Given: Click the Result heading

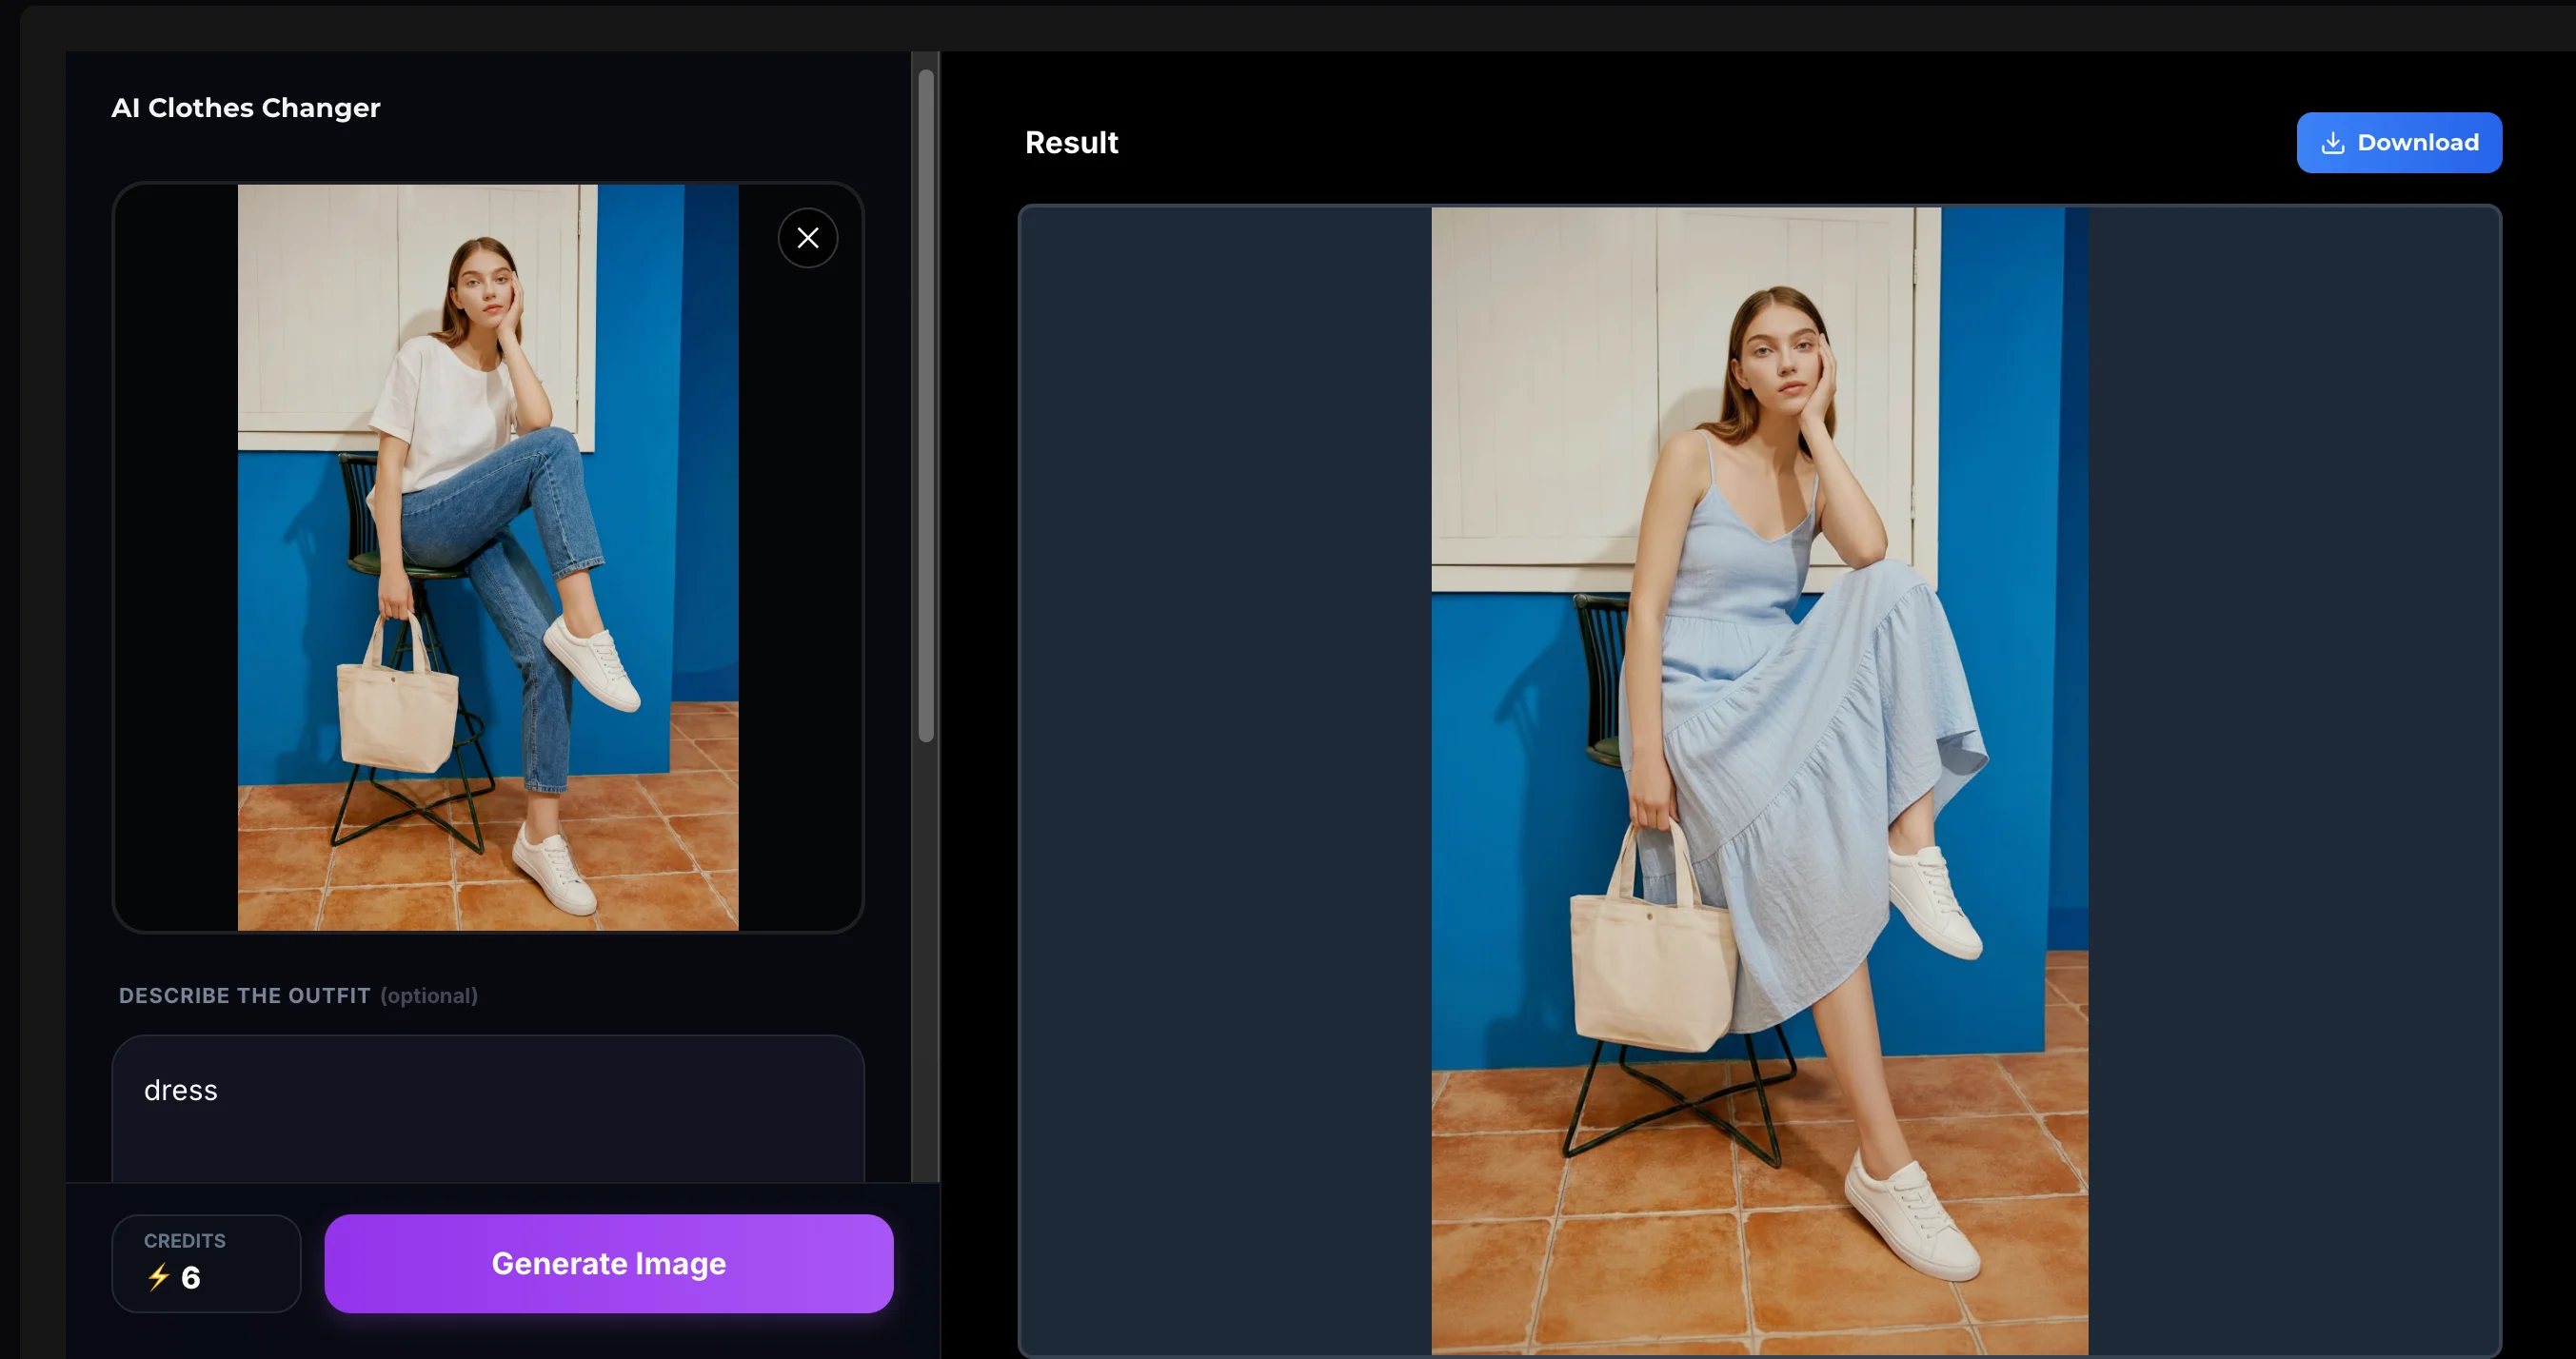Looking at the screenshot, I should tap(1071, 143).
